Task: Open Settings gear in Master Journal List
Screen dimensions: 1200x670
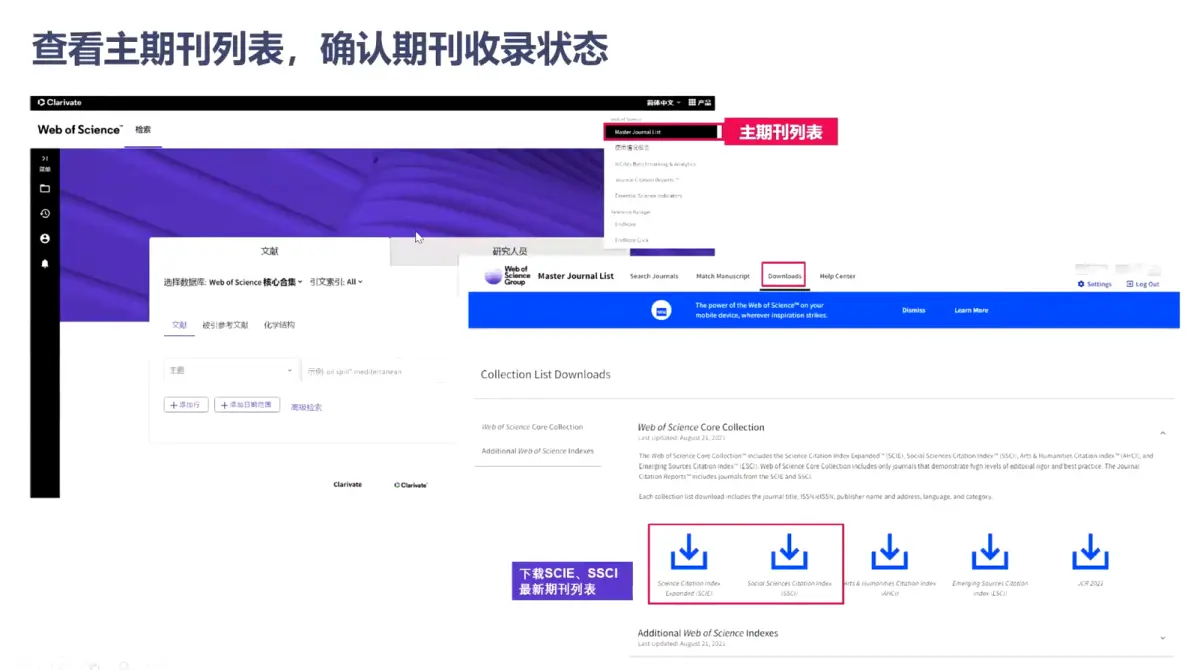Action: [1094, 284]
